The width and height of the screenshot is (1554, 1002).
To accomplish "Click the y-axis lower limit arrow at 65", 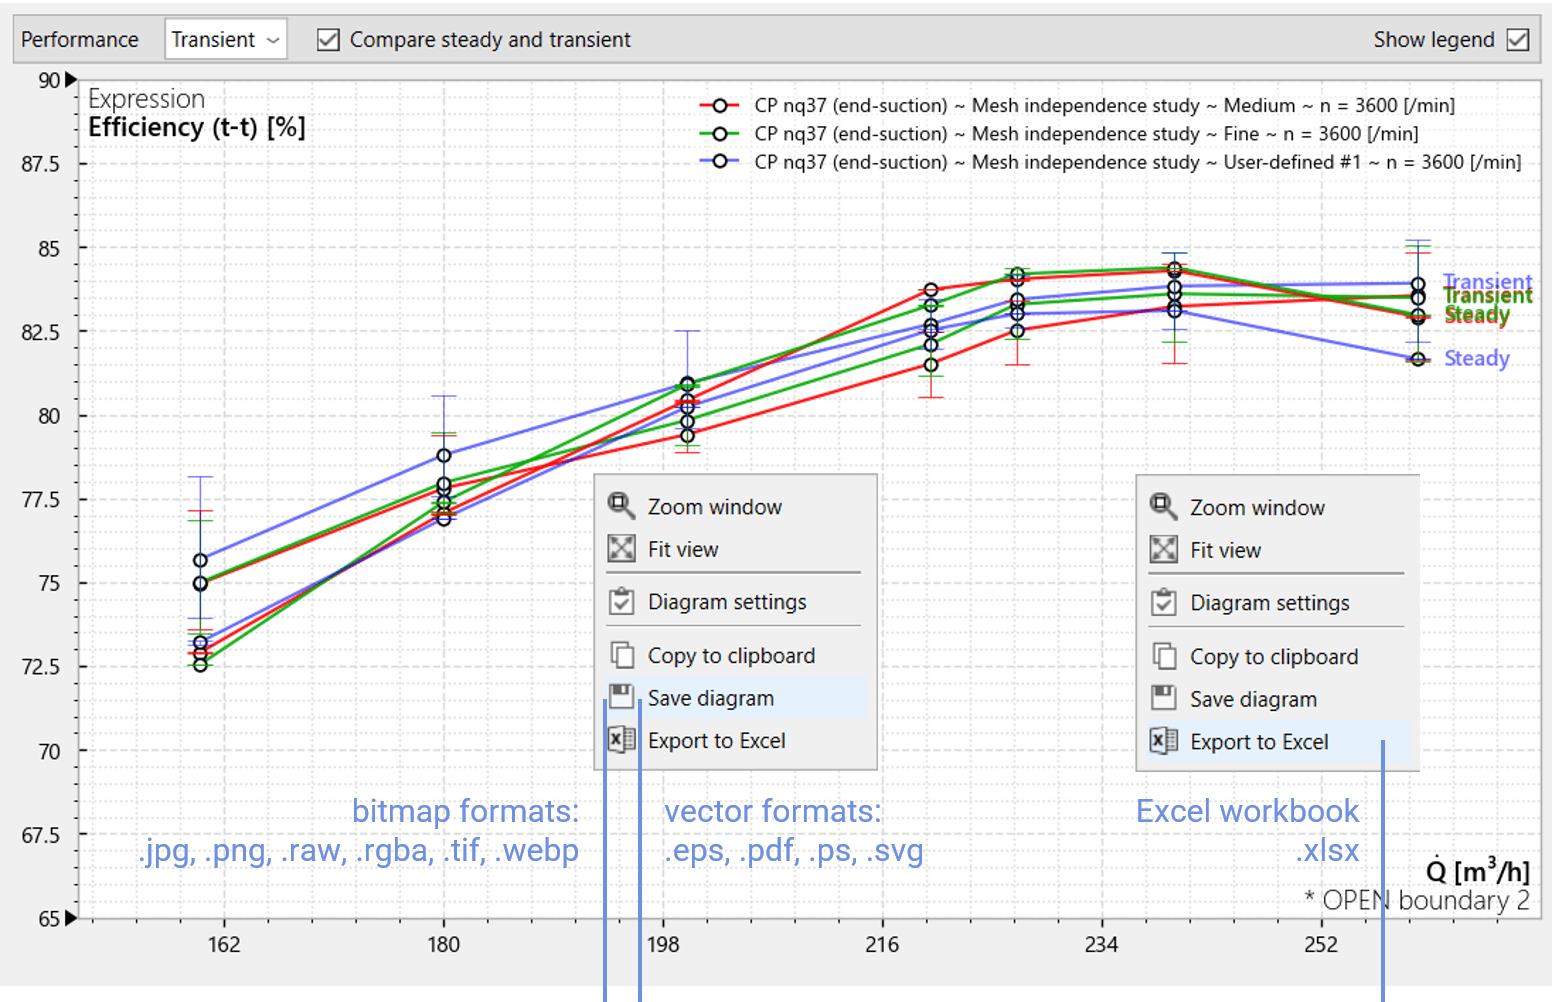I will [x=71, y=918].
